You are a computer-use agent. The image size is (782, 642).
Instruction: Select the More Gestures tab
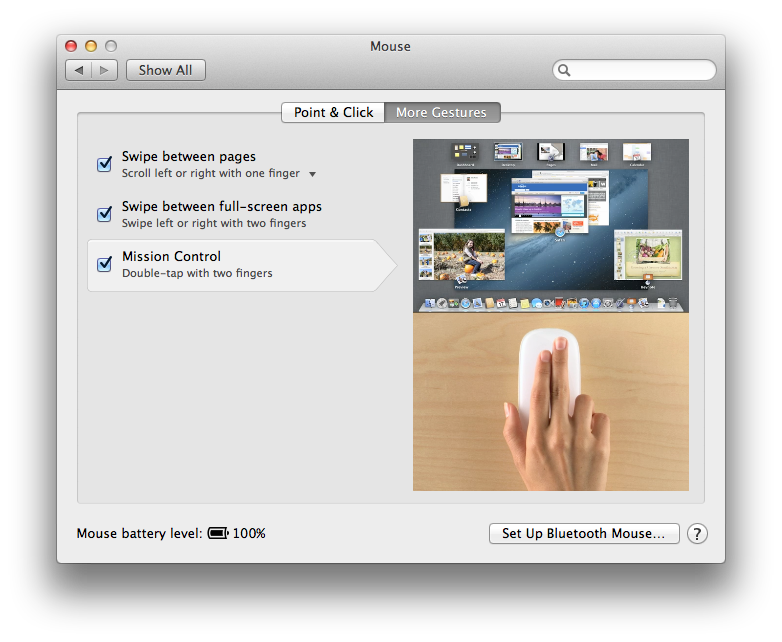pos(441,112)
